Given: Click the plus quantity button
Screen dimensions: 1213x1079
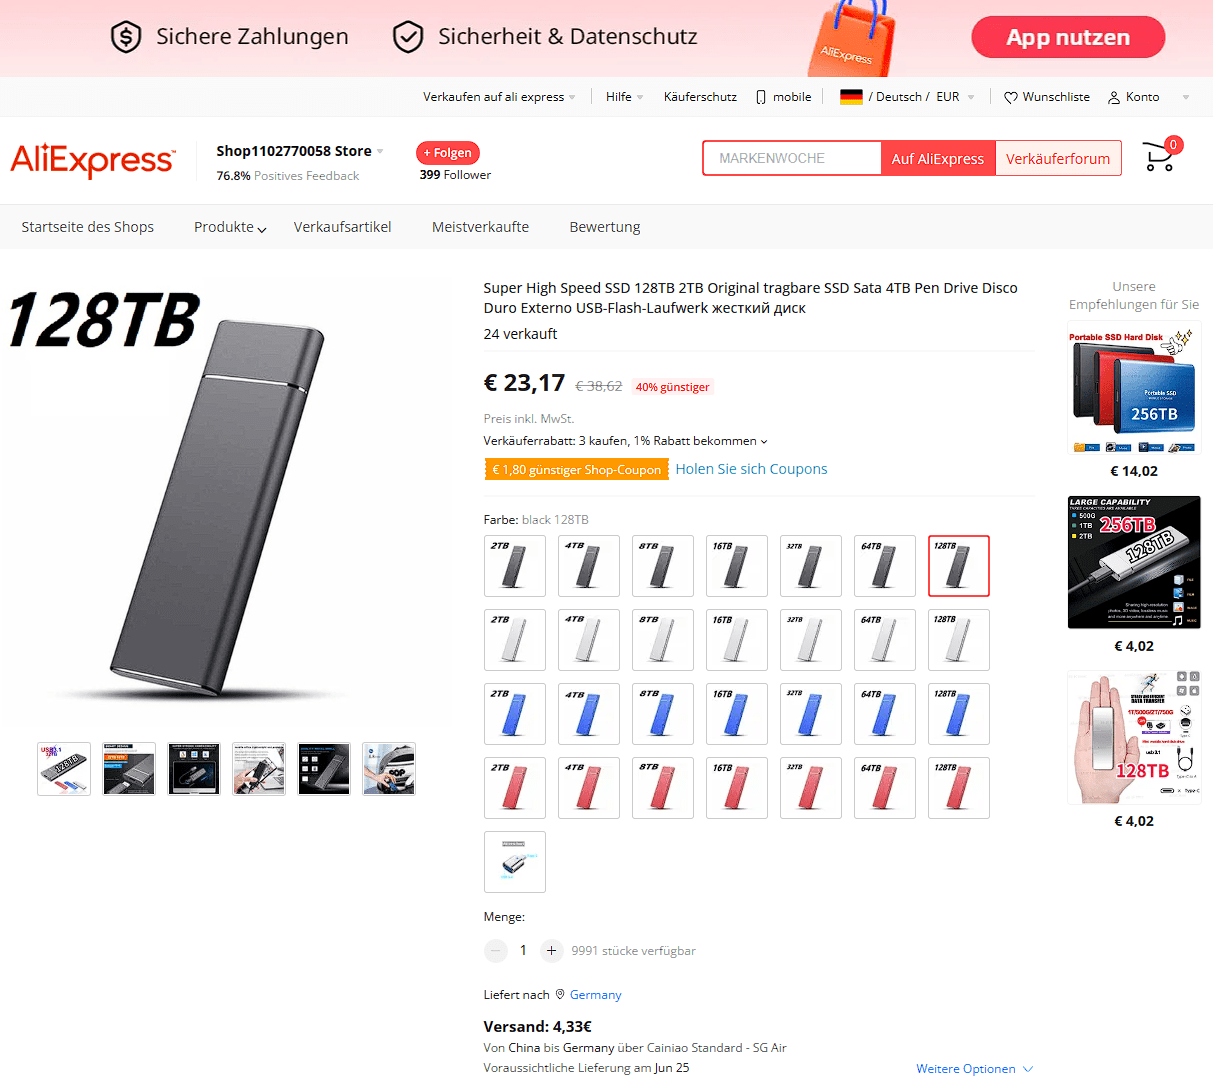Looking at the screenshot, I should tap(551, 951).
